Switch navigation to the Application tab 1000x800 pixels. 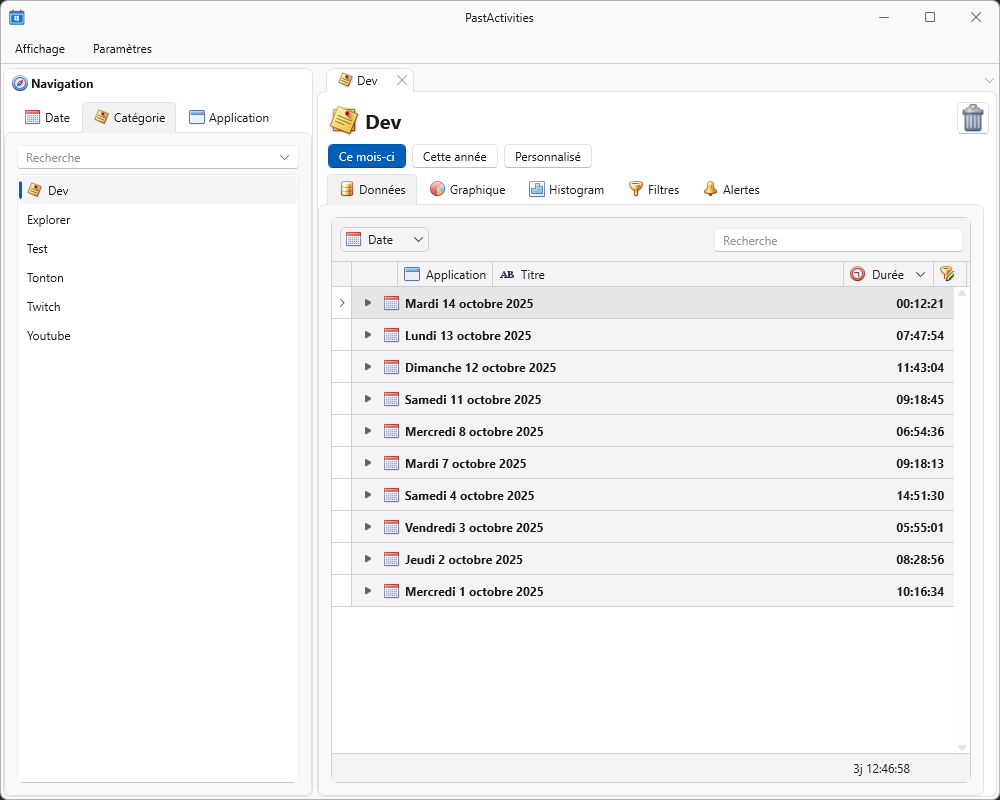pos(228,117)
